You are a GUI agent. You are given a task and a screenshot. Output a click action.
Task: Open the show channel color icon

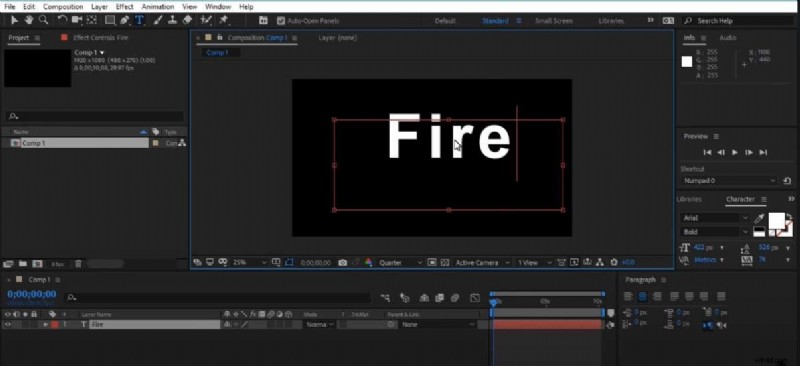point(368,262)
